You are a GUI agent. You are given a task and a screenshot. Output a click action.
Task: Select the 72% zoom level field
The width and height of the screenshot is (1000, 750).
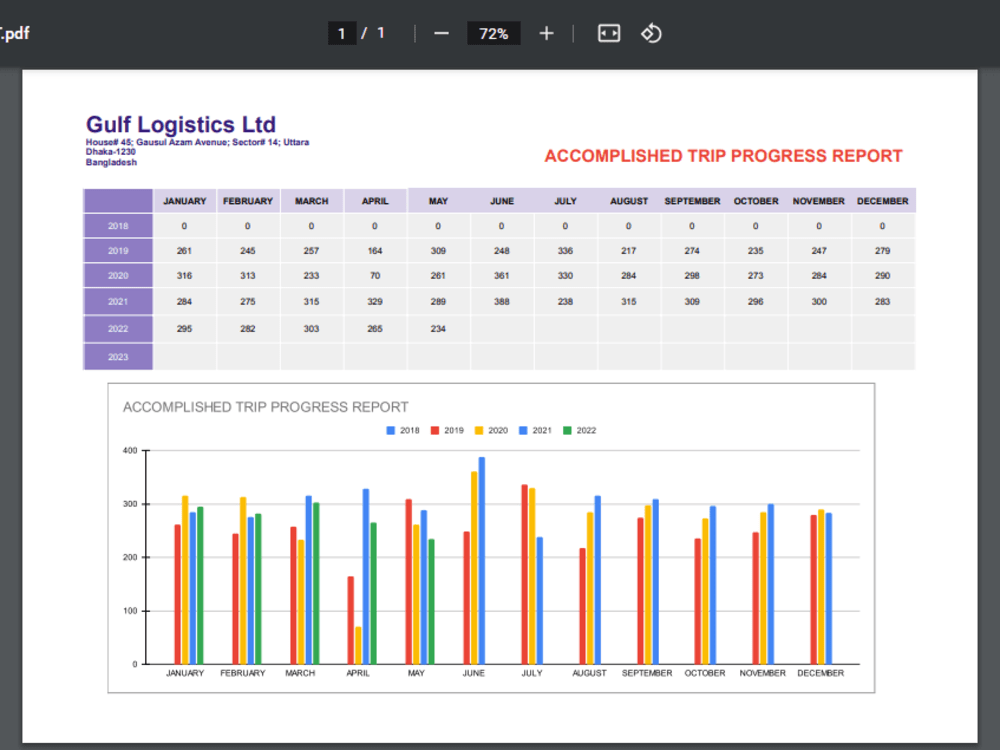[494, 33]
